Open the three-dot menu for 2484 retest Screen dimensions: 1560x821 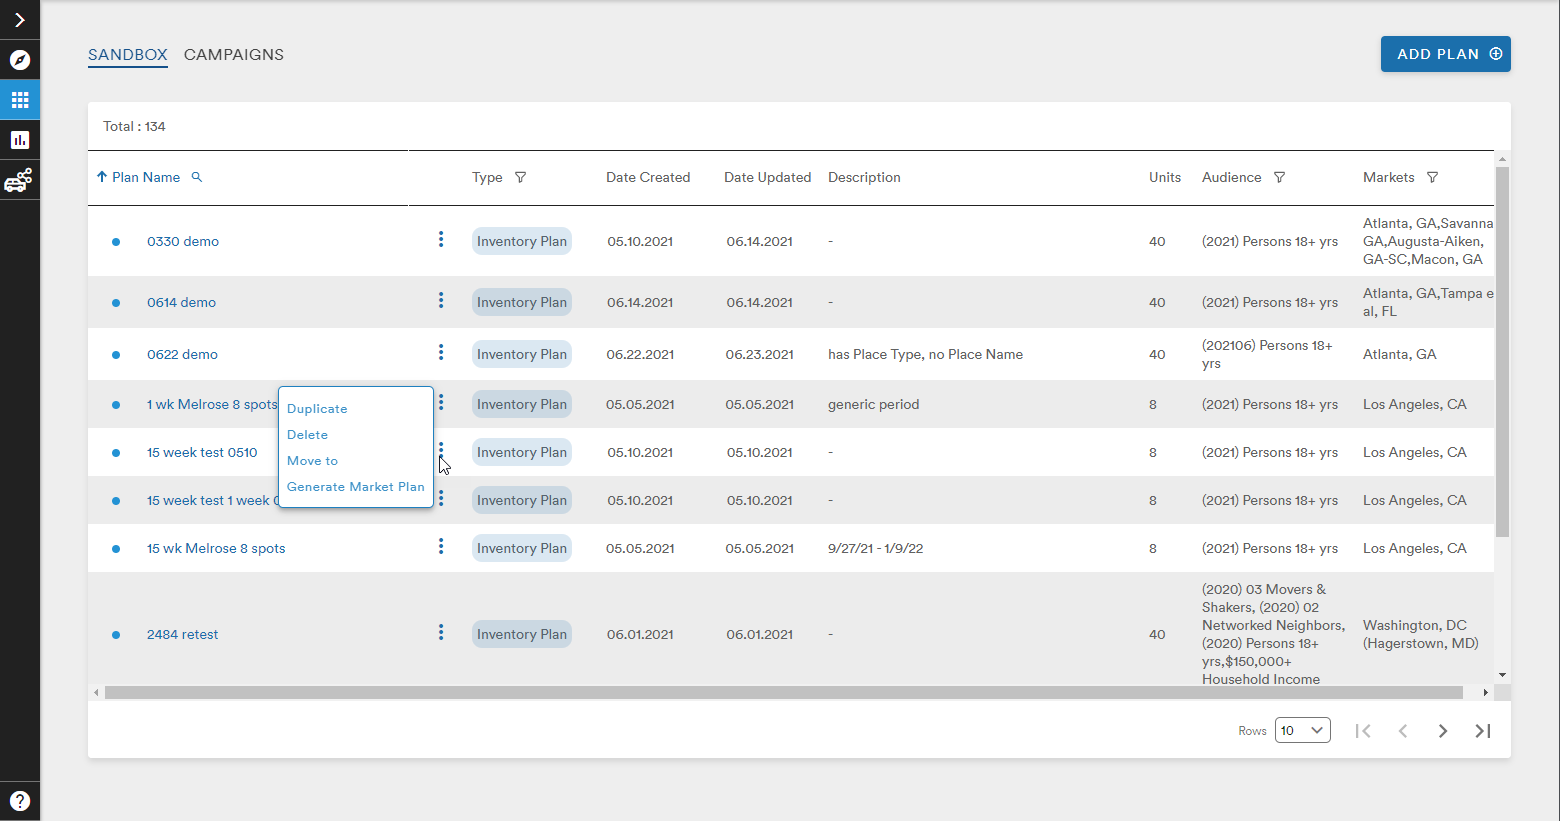[x=441, y=633]
